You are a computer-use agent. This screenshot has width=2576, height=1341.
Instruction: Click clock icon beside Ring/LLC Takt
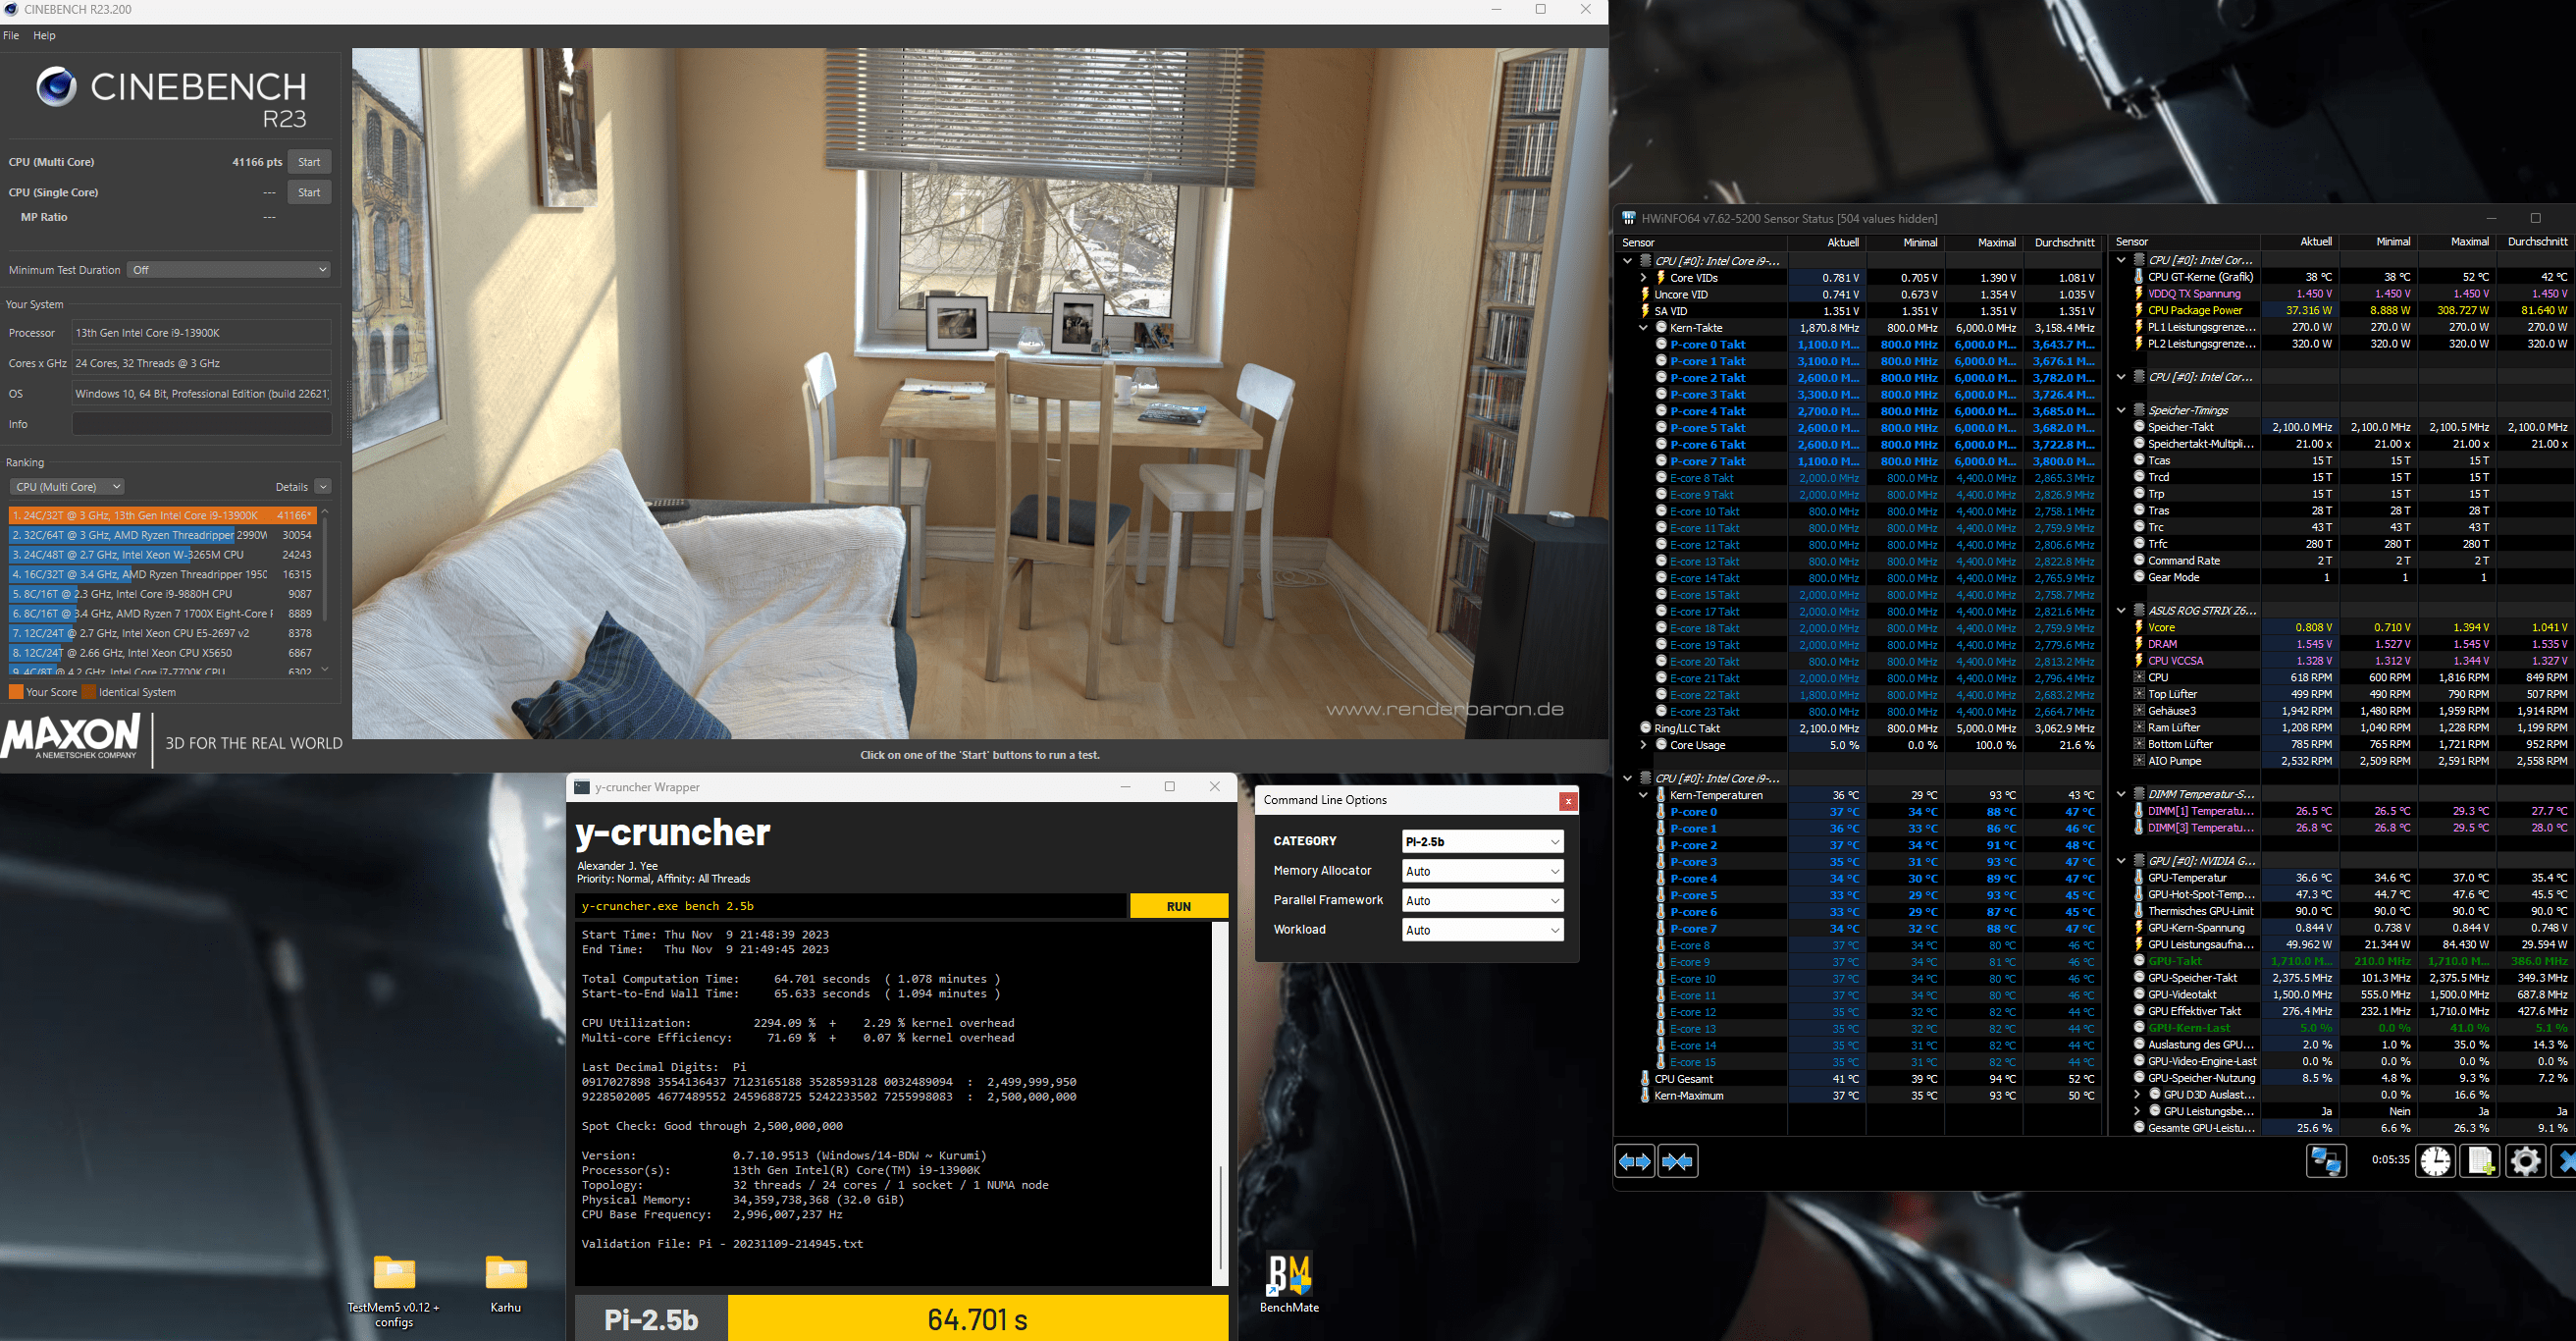pos(1645,728)
